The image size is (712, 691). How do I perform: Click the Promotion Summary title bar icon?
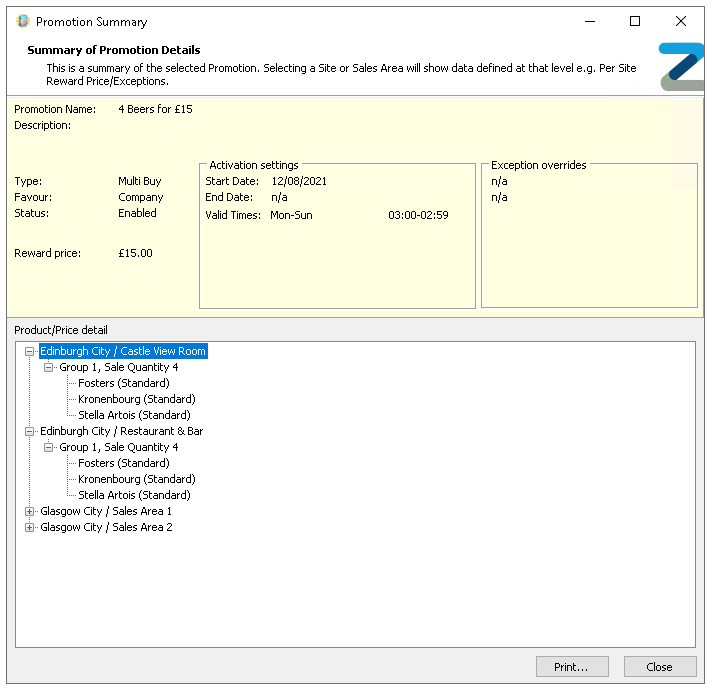pos(23,21)
